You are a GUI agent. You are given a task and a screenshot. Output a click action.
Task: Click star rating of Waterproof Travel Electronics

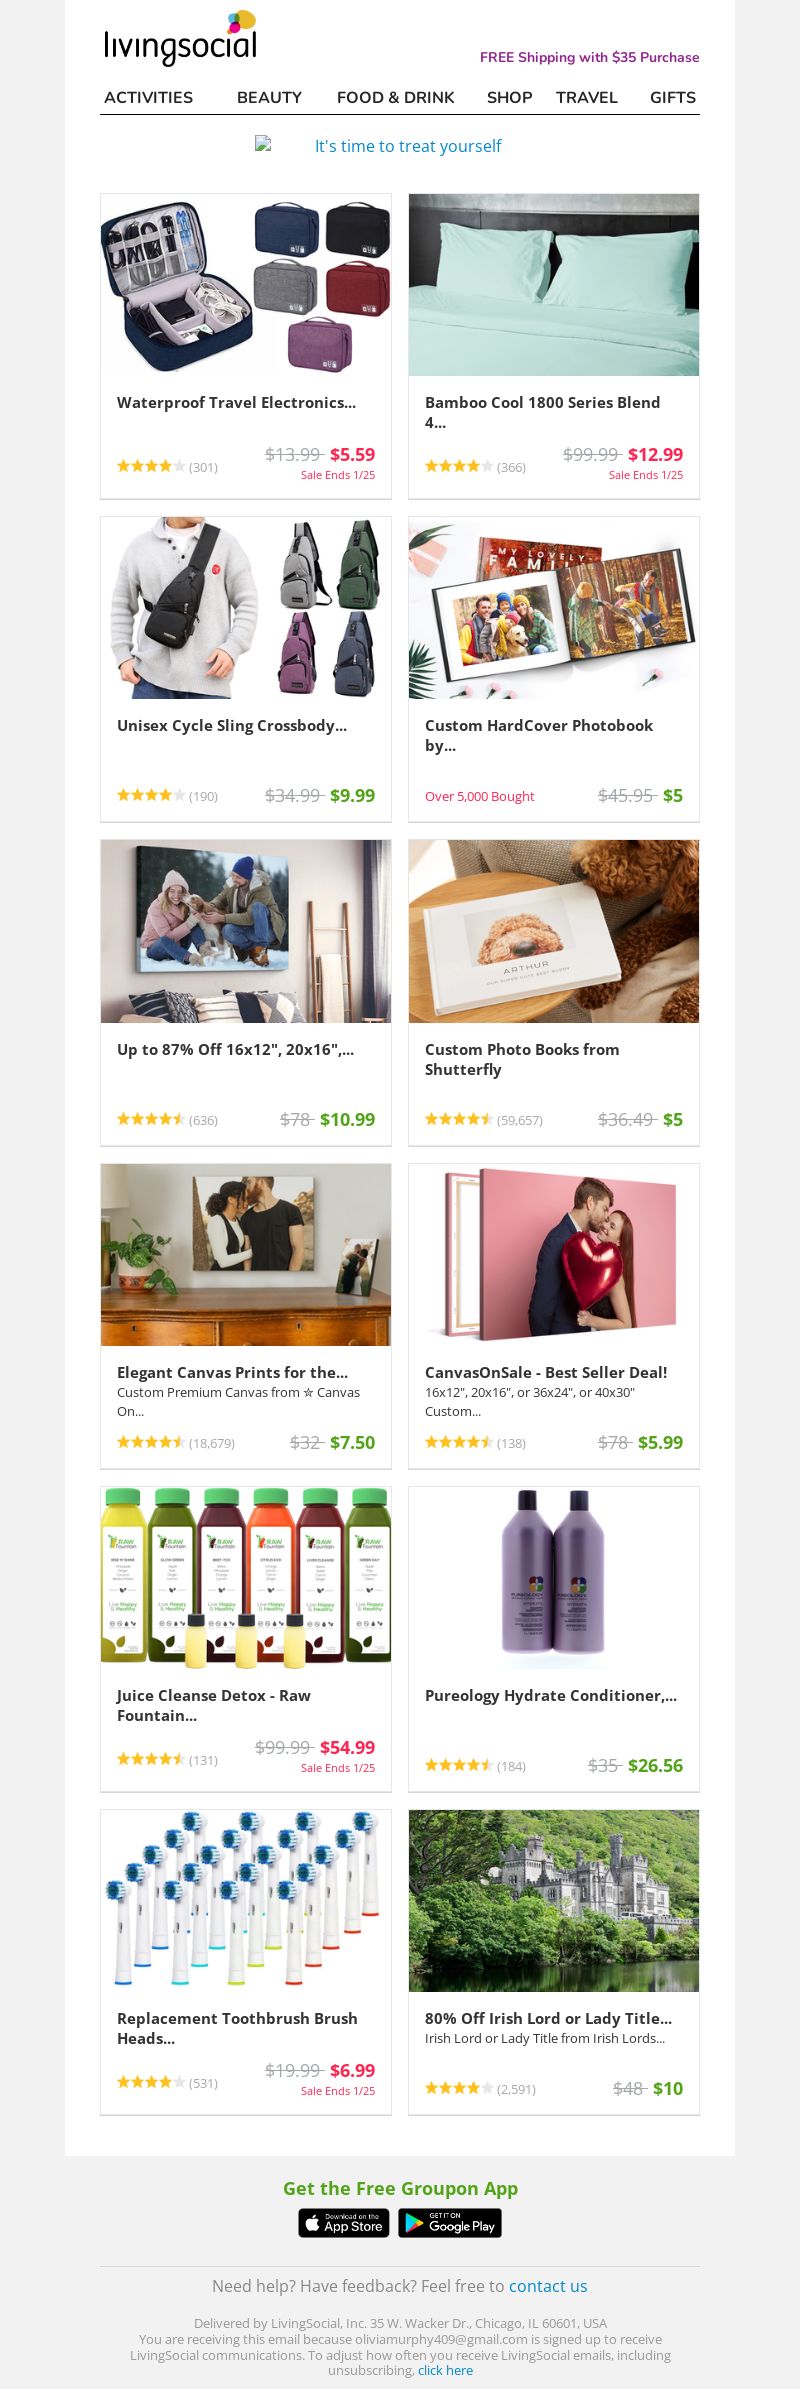(151, 466)
